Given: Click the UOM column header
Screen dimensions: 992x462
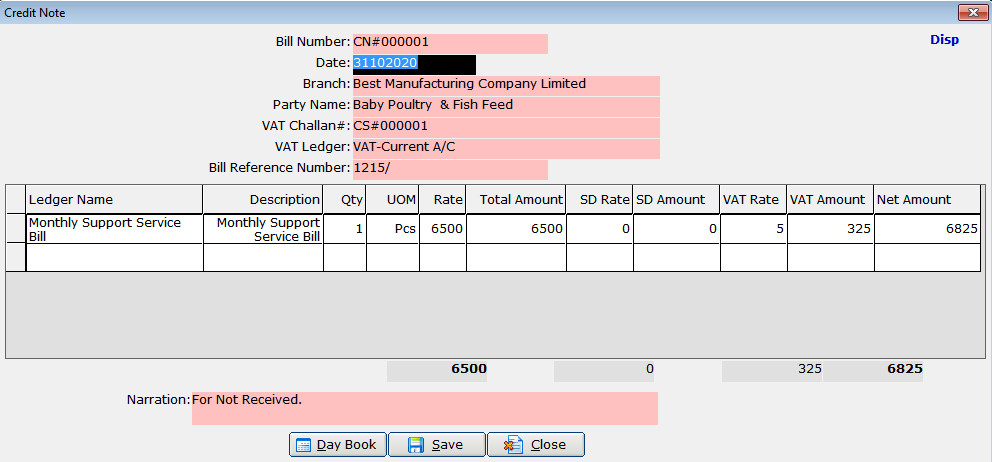Looking at the screenshot, I should click(393, 200).
